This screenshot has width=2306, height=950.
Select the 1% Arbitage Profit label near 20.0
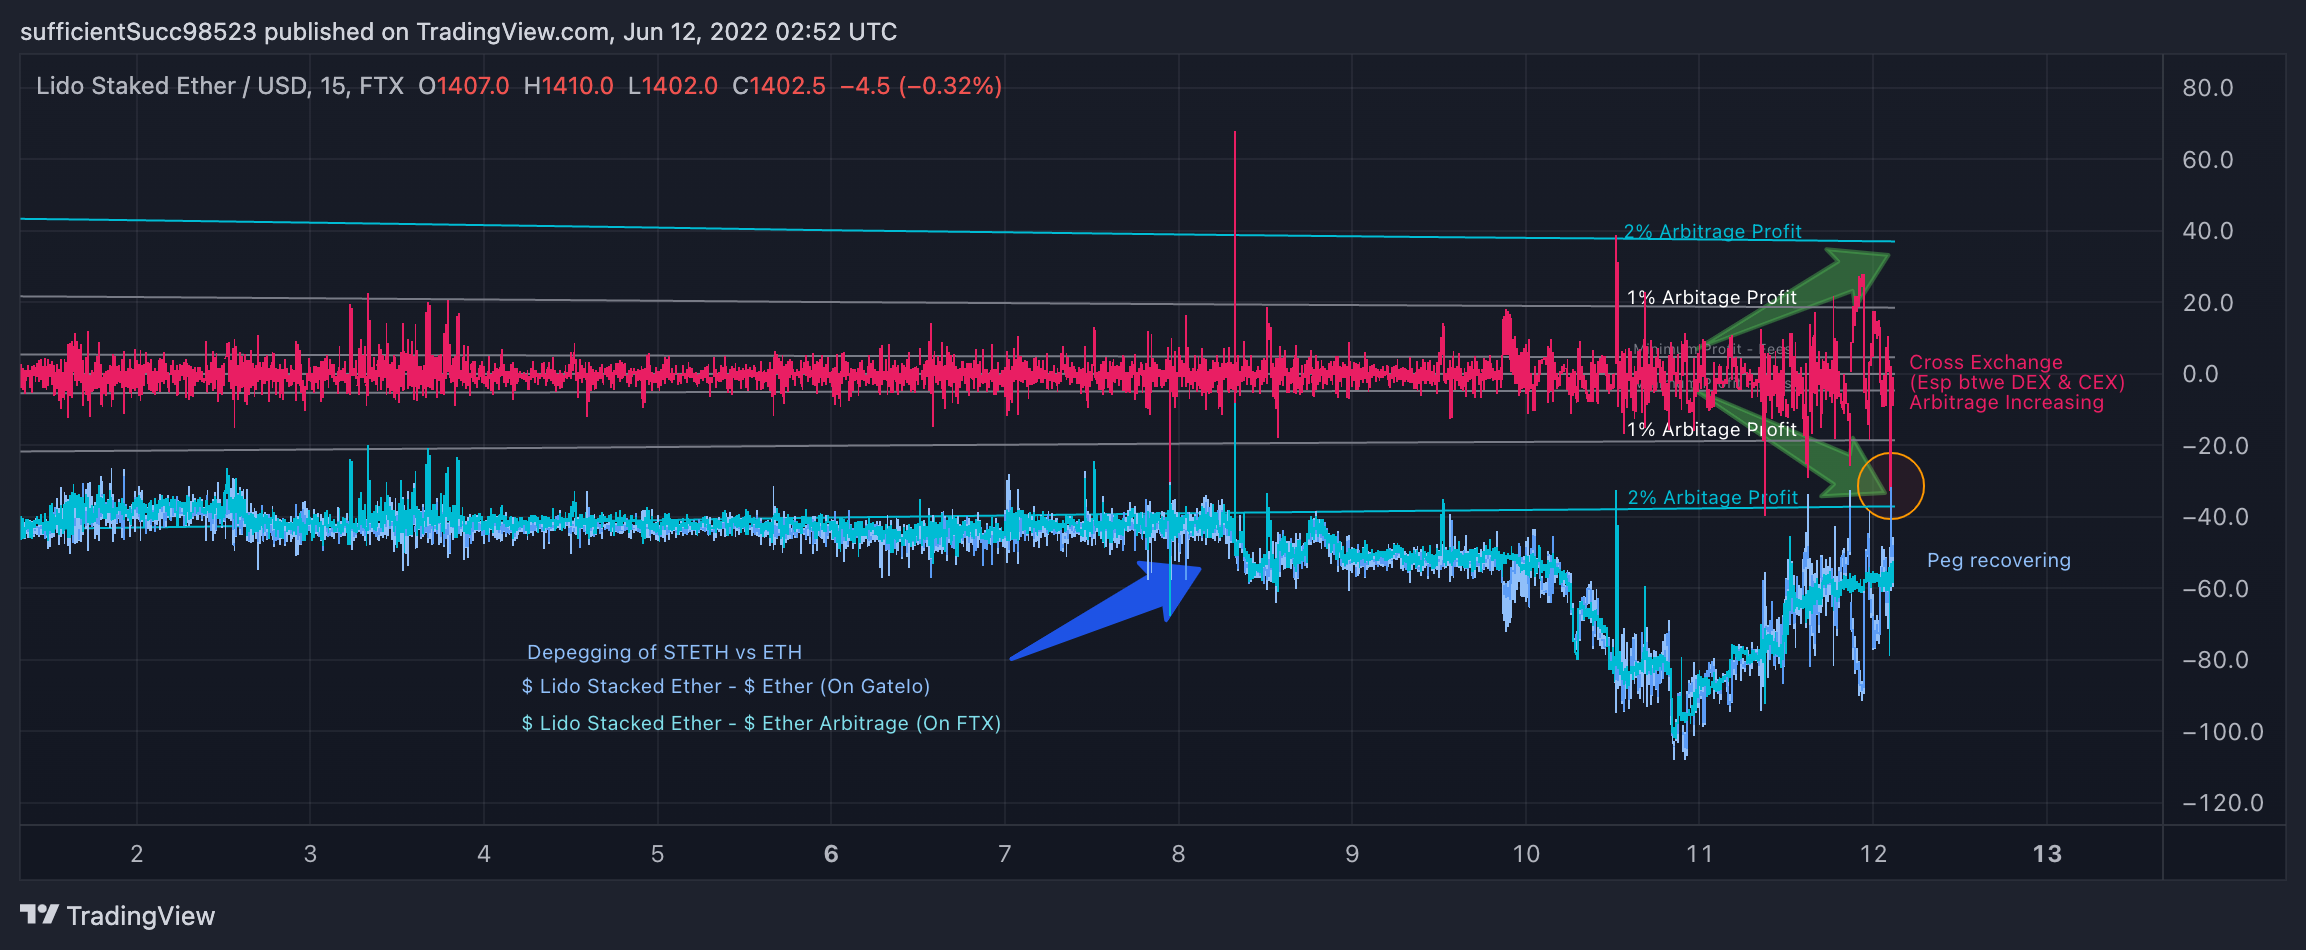(x=1711, y=297)
